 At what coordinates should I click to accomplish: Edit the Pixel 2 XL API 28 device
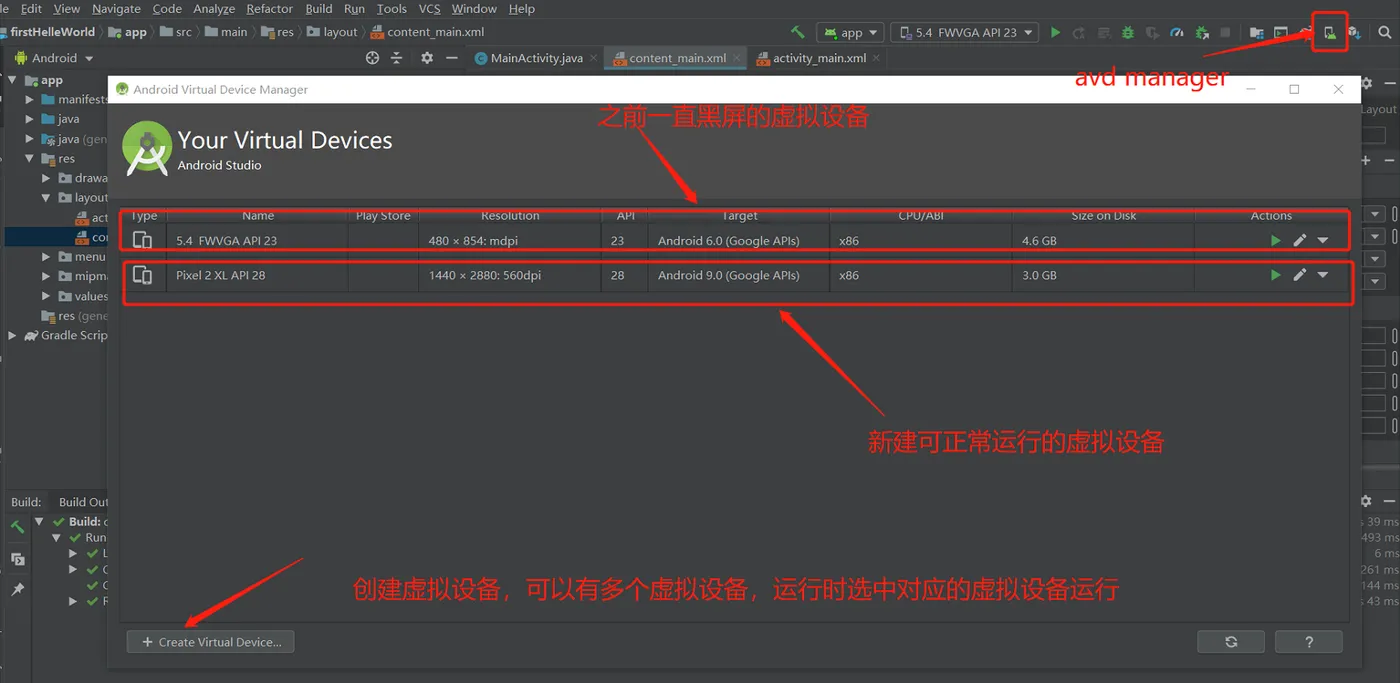(x=1299, y=274)
